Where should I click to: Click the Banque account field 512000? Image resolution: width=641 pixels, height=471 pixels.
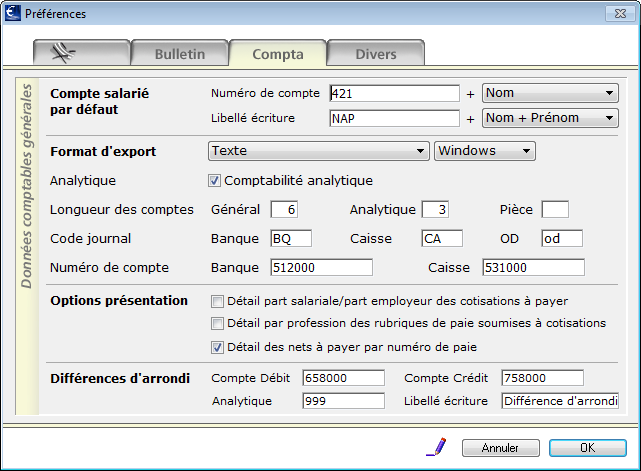pos(321,267)
